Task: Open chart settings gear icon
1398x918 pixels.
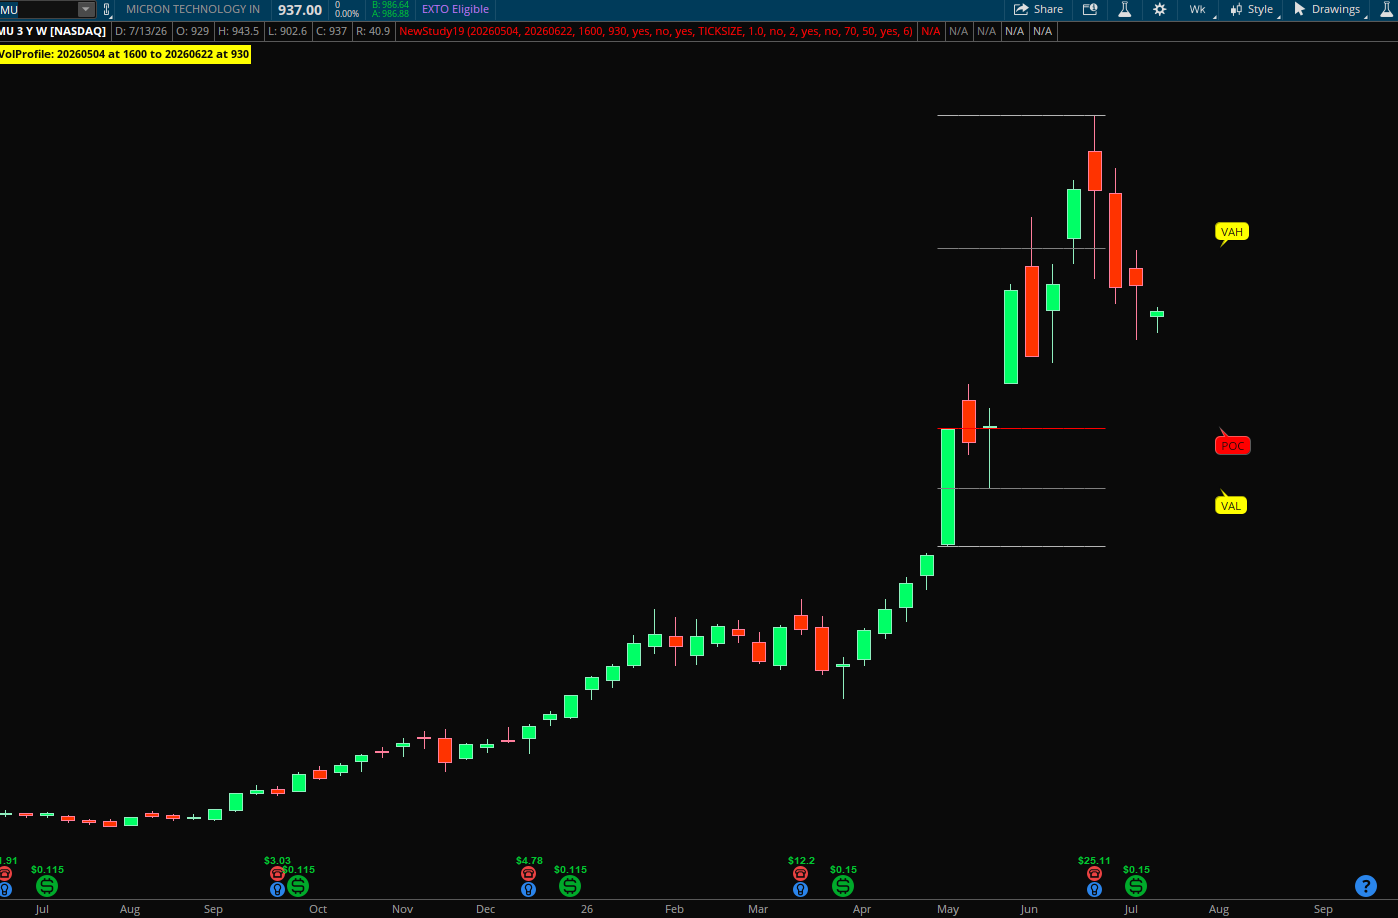Action: pos(1159,9)
